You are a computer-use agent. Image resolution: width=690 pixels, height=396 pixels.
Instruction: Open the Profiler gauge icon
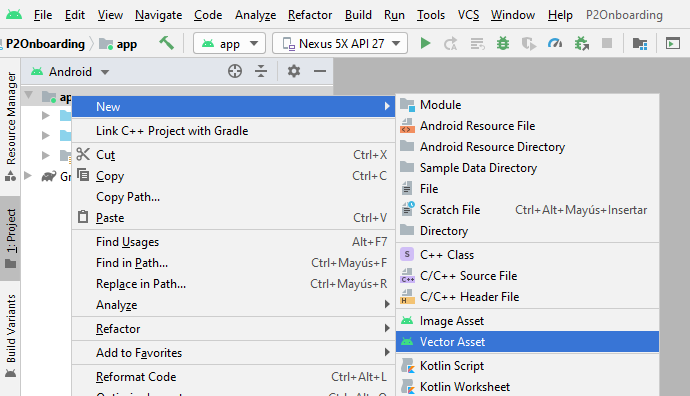(x=554, y=43)
